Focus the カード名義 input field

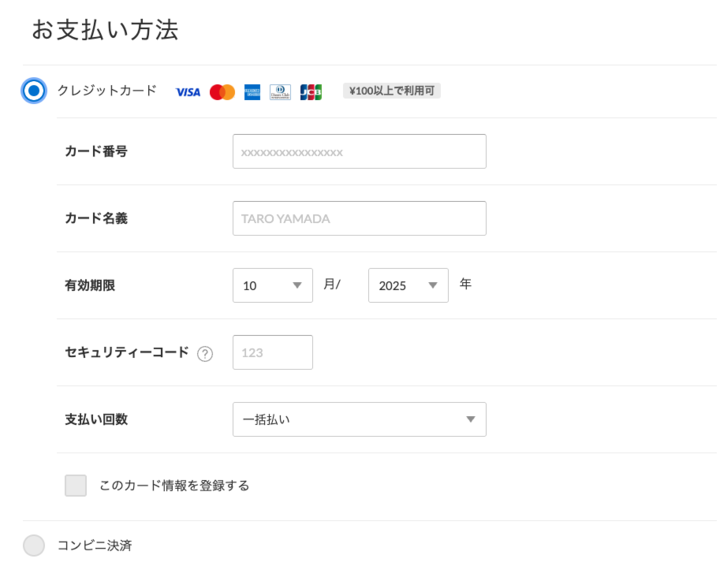[360, 219]
